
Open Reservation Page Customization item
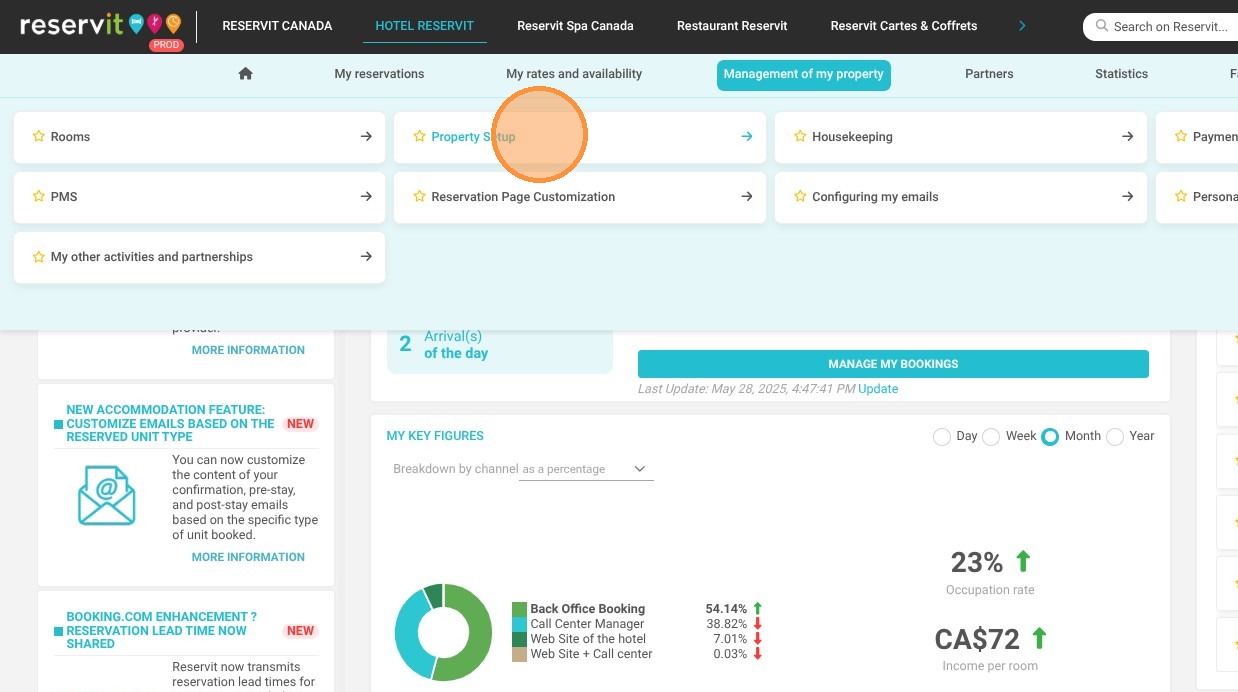[x=580, y=197]
